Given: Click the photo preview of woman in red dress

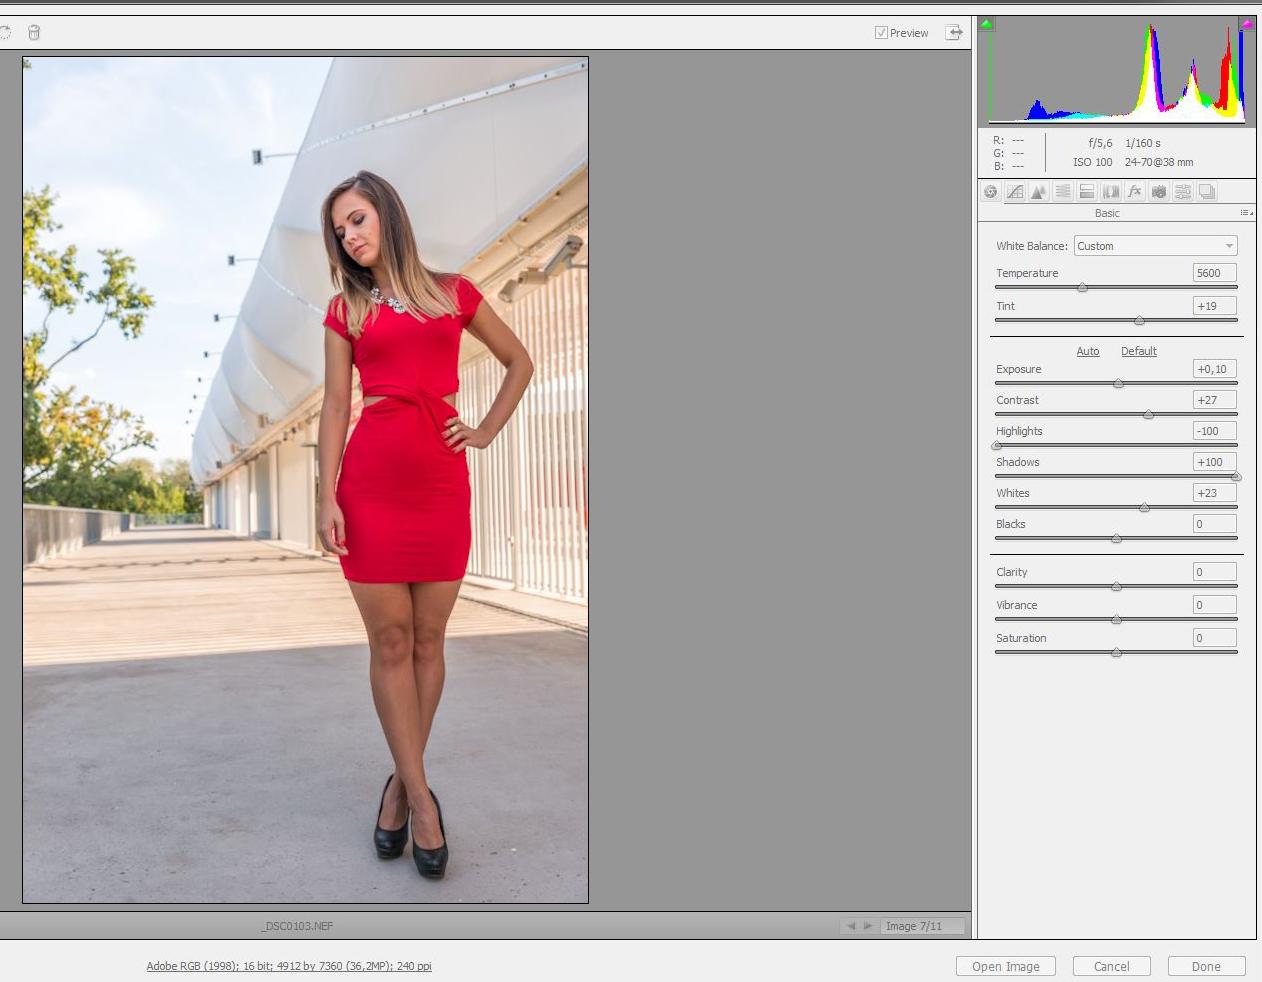Looking at the screenshot, I should tap(306, 480).
